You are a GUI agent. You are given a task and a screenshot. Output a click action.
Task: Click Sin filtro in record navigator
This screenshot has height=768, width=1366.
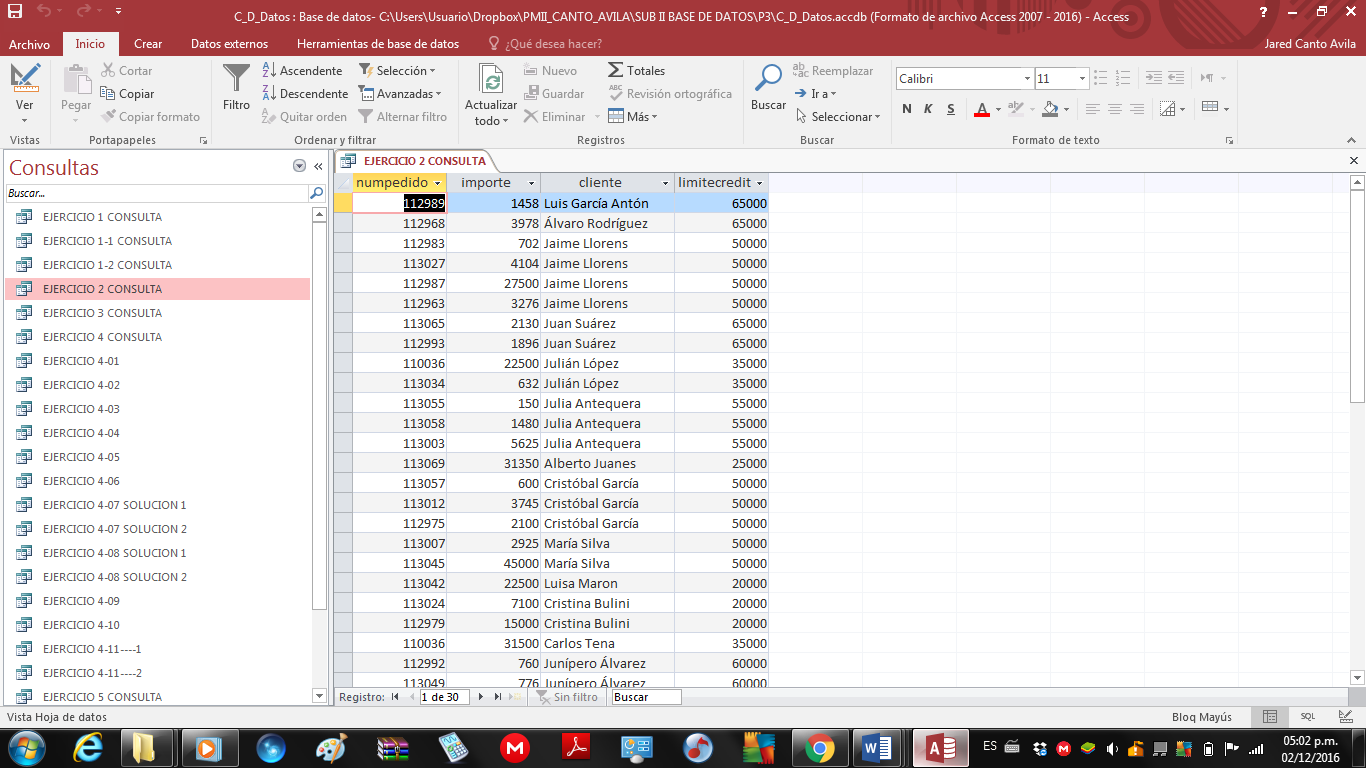567,697
